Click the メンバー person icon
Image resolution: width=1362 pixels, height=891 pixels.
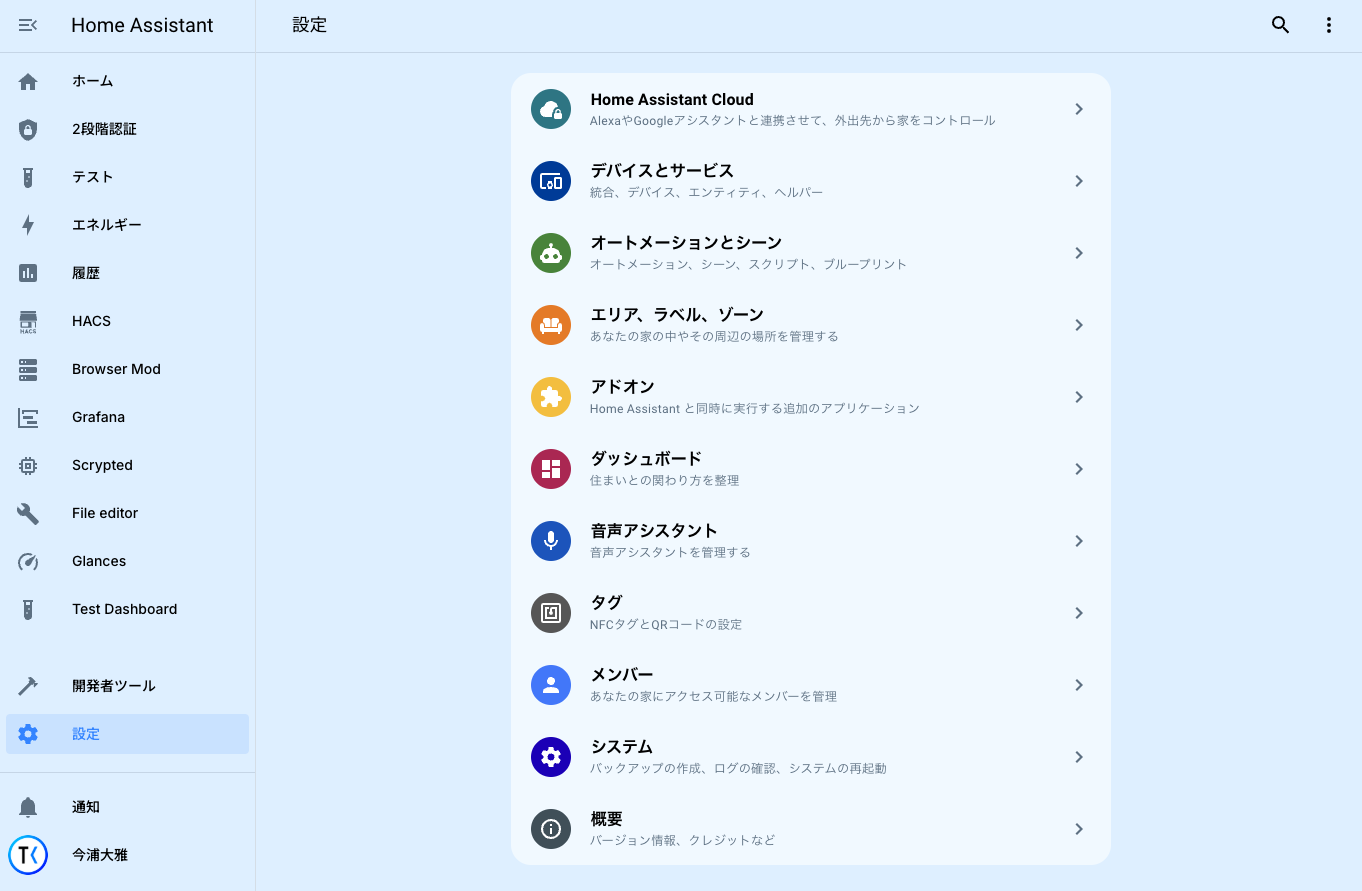tap(551, 685)
